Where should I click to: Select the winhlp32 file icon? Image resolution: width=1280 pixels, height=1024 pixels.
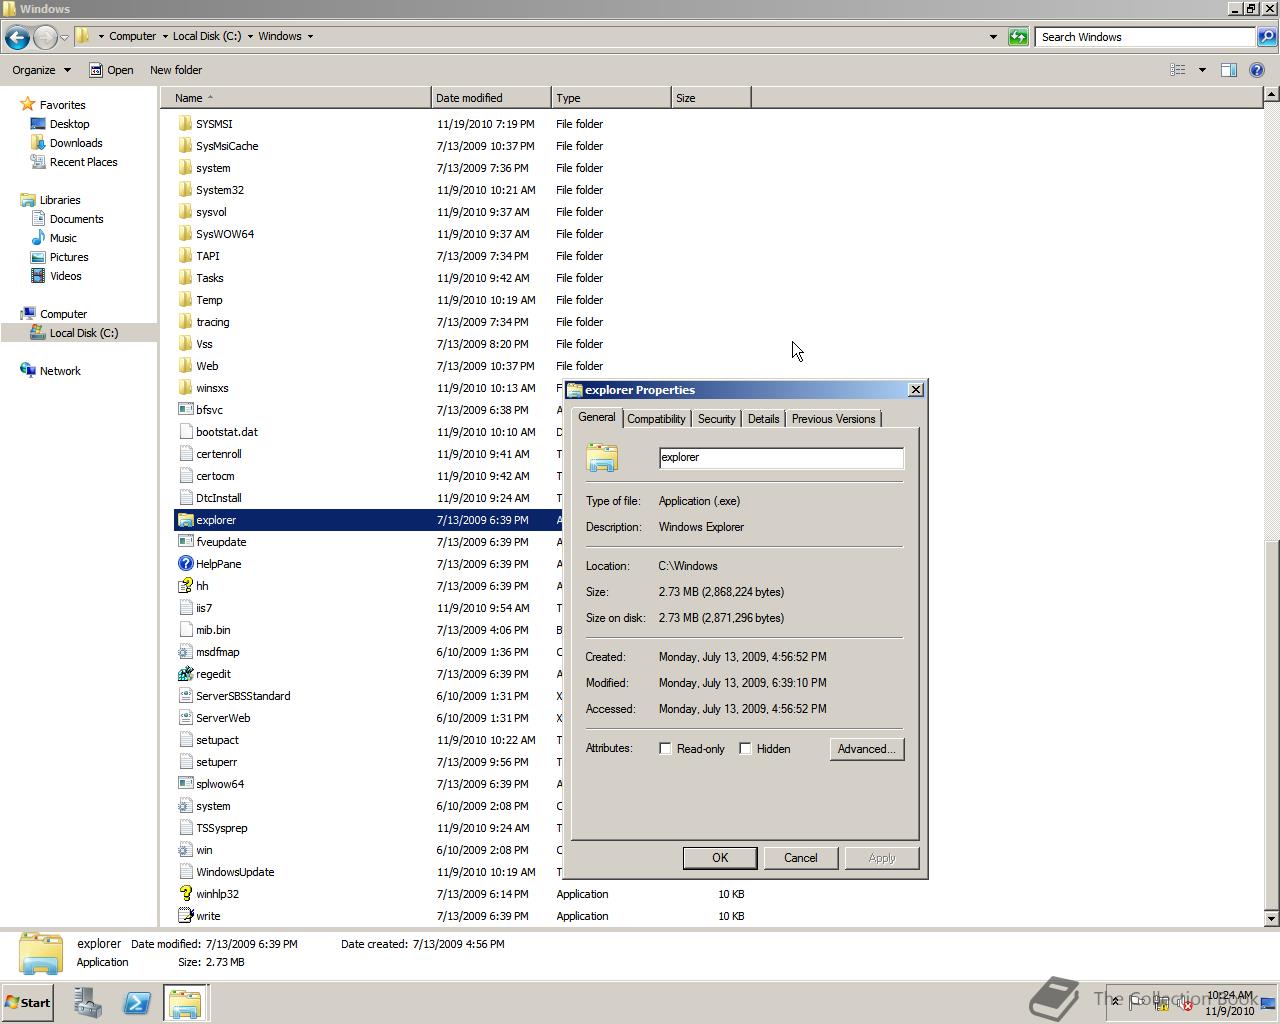coord(185,894)
